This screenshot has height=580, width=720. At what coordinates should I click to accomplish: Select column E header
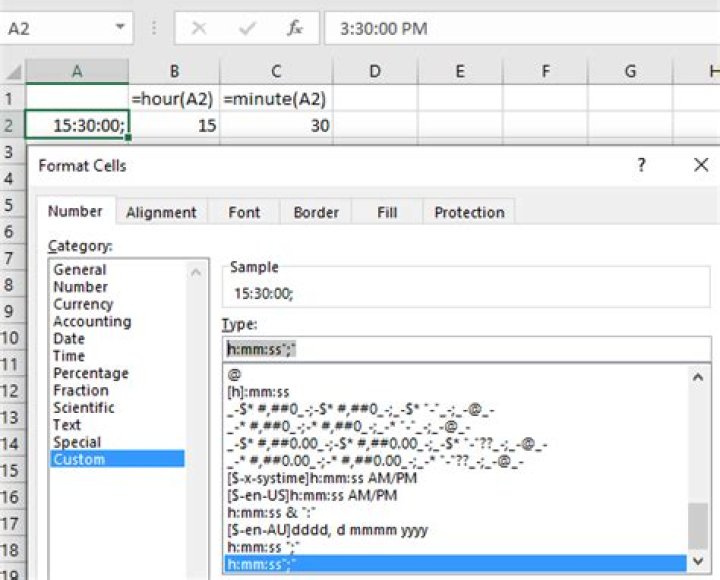(x=460, y=71)
